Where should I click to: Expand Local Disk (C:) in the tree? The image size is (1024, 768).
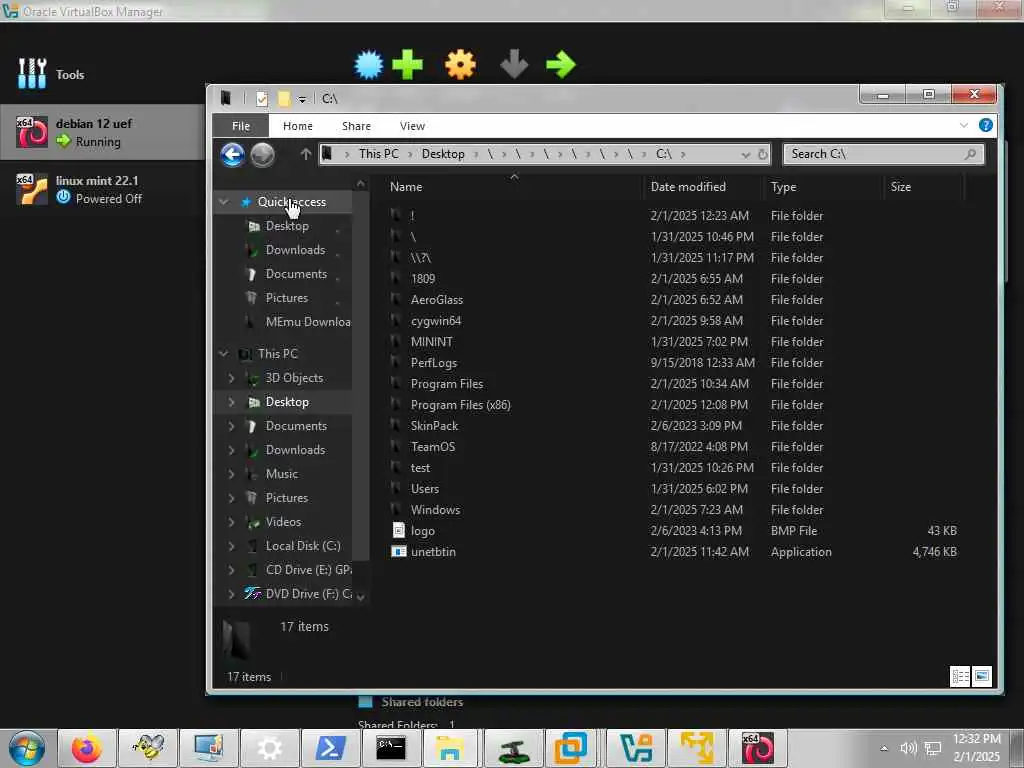click(x=231, y=546)
